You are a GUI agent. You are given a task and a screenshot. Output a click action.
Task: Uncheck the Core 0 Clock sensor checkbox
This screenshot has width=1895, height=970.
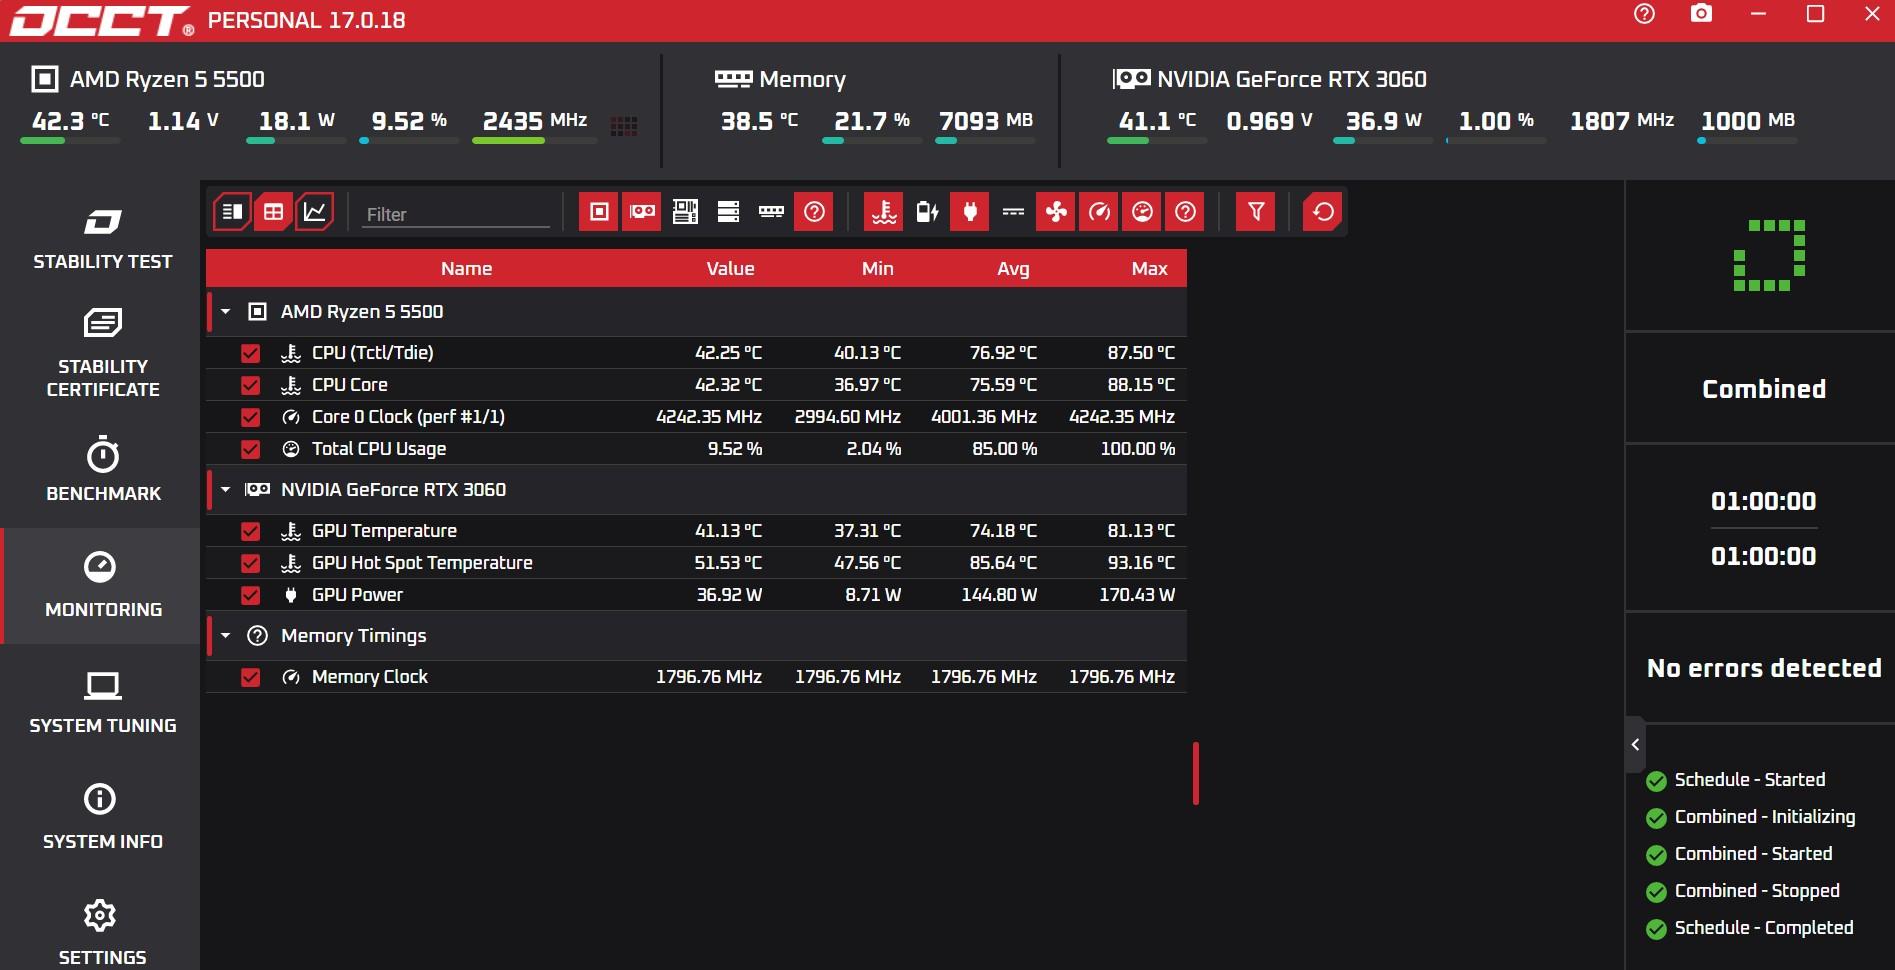[251, 417]
